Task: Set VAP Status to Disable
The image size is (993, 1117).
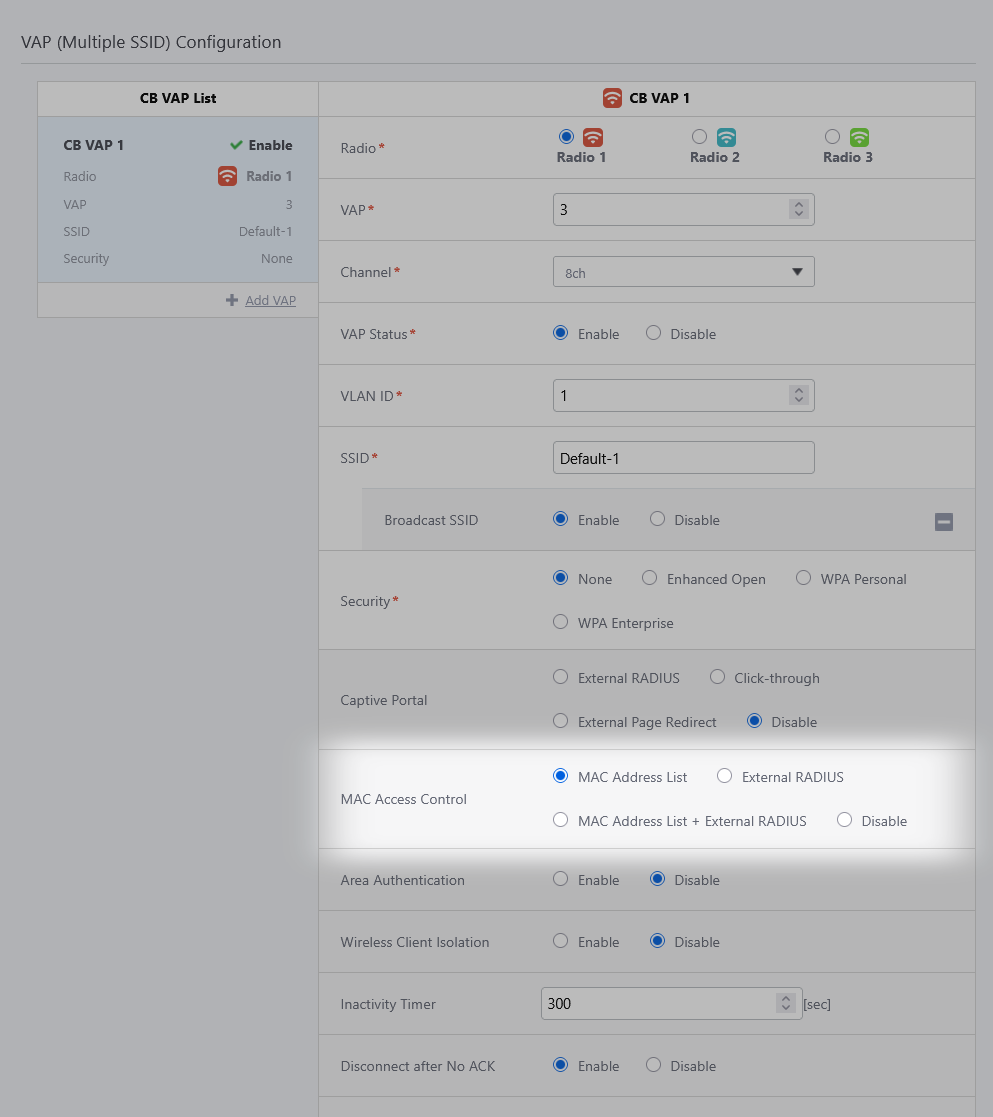Action: (653, 333)
